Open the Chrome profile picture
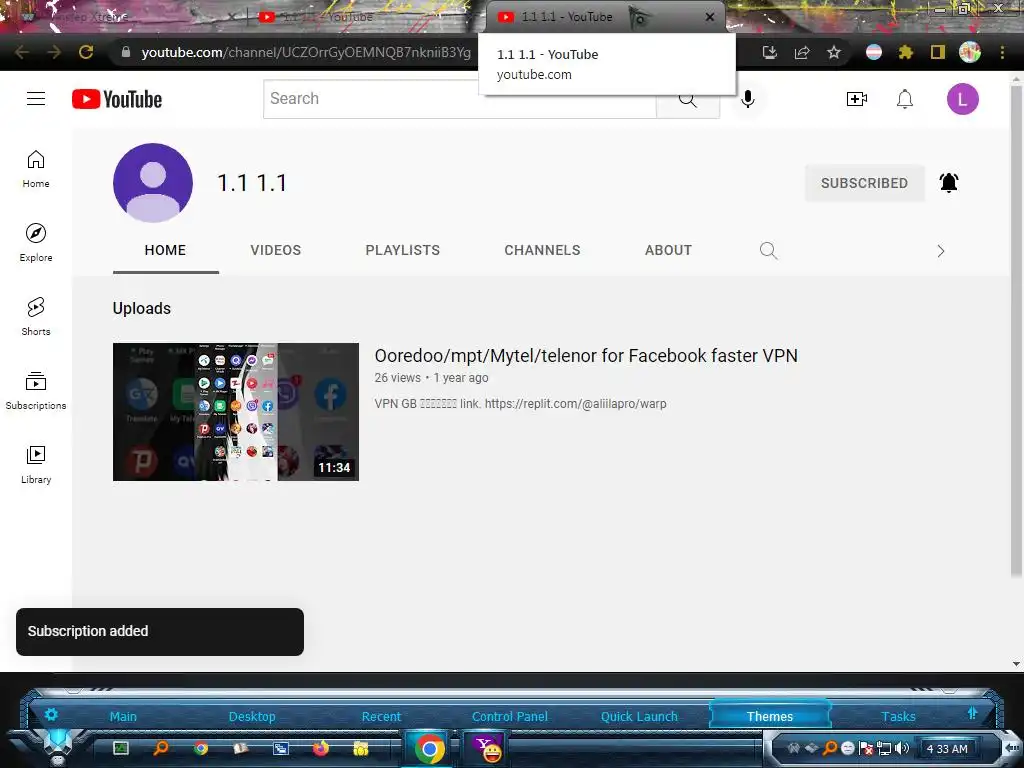 (970, 52)
